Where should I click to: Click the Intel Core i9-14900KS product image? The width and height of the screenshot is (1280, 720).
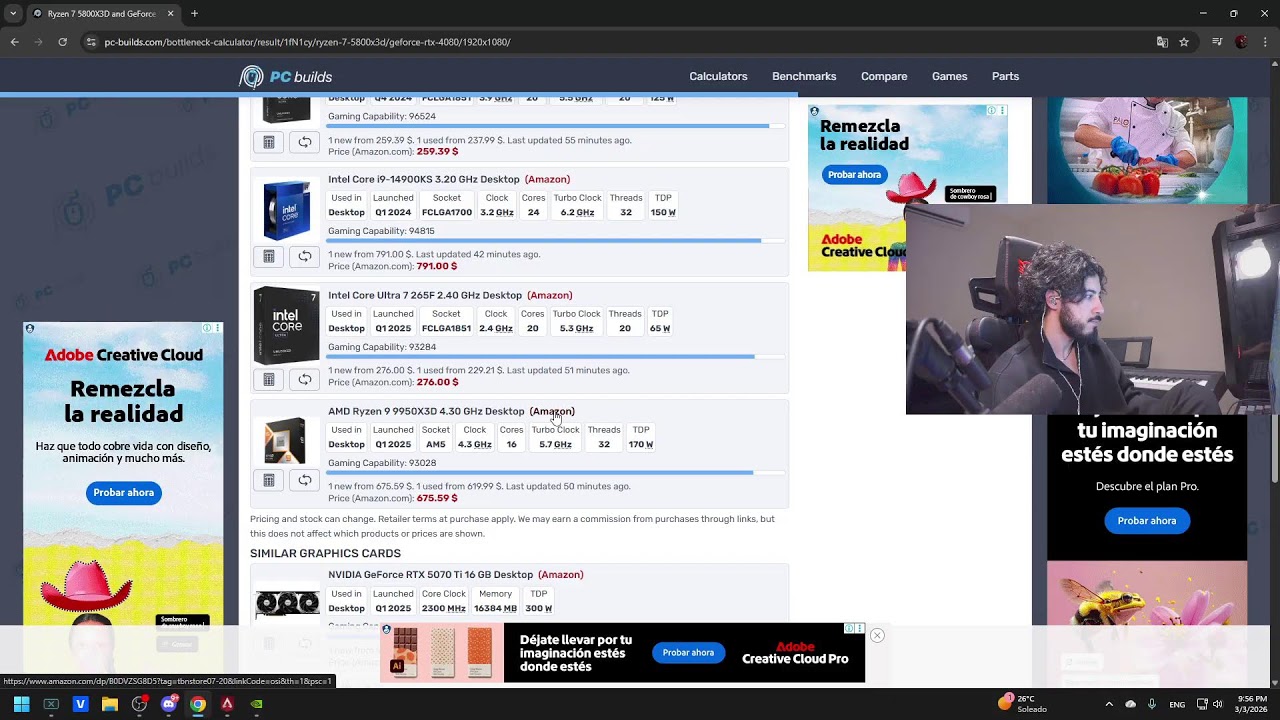coord(286,209)
